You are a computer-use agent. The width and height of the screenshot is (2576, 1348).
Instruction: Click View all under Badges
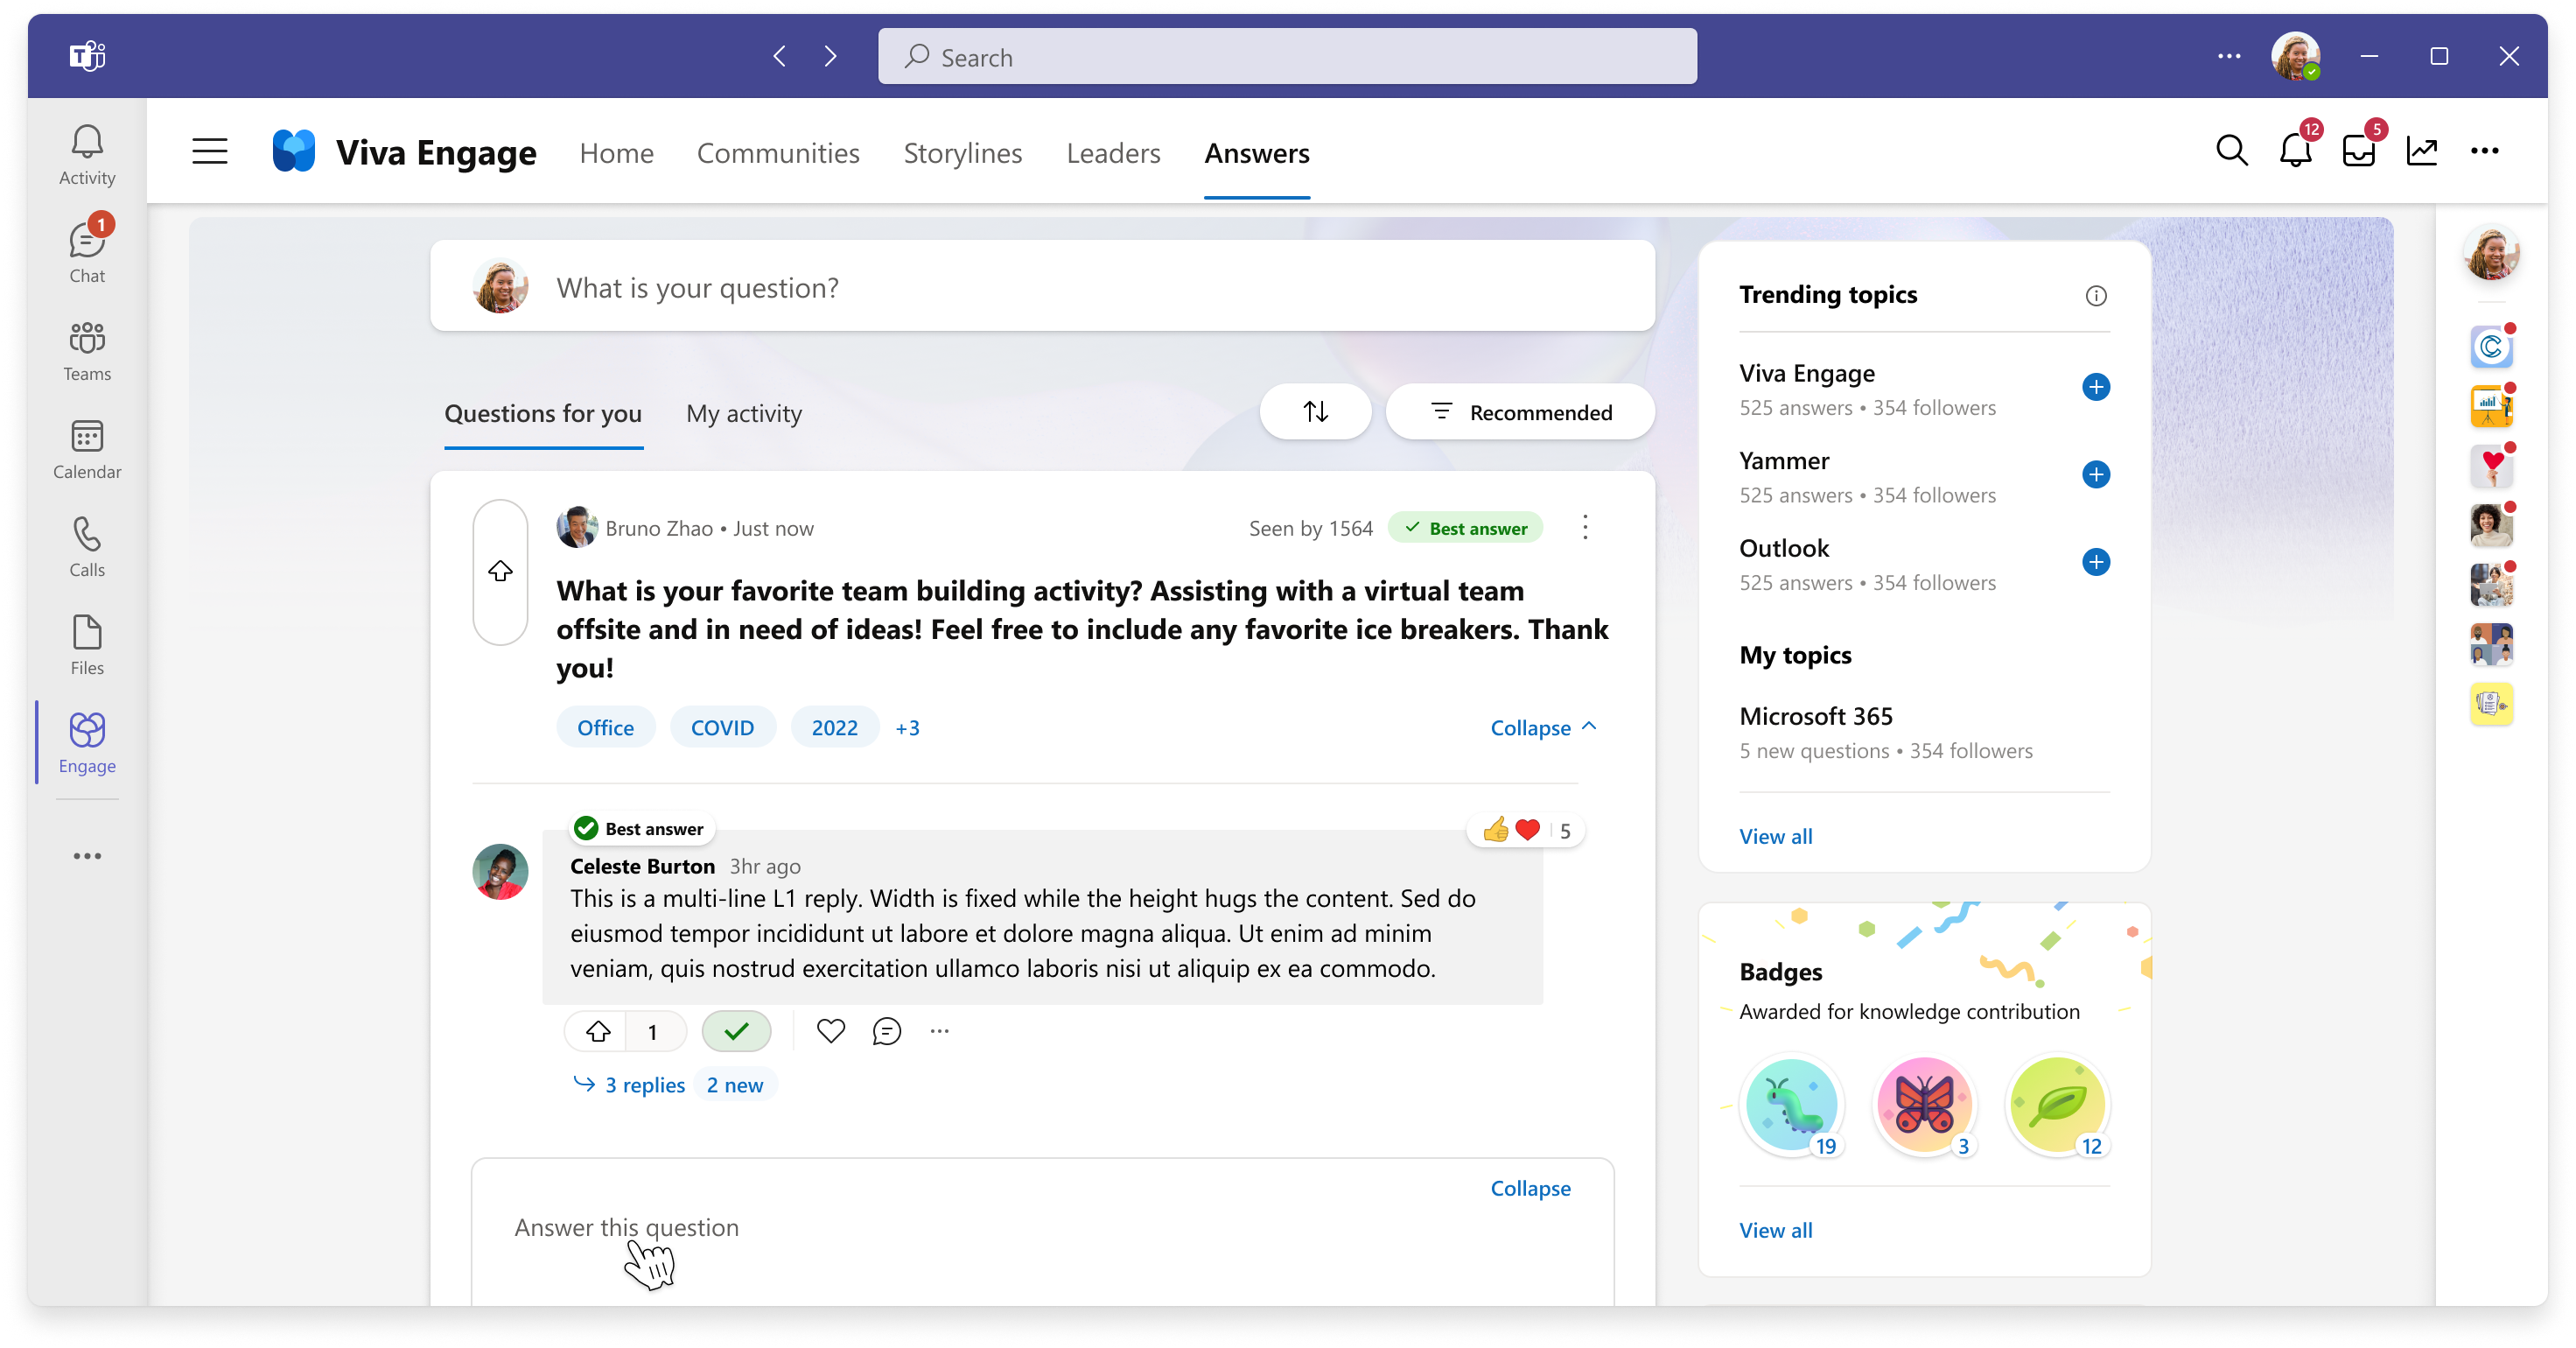pos(1774,1227)
